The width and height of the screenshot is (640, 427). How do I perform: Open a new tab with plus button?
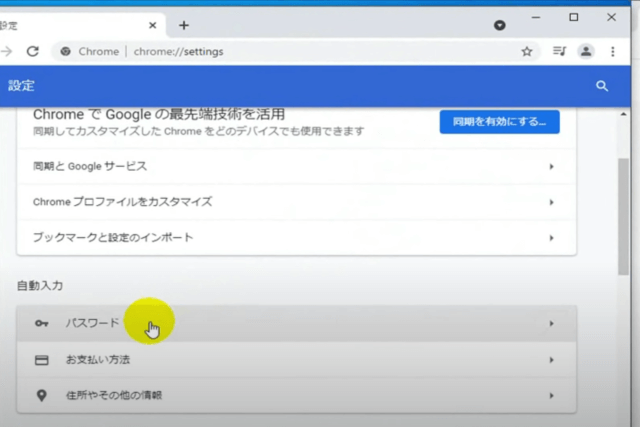(184, 25)
